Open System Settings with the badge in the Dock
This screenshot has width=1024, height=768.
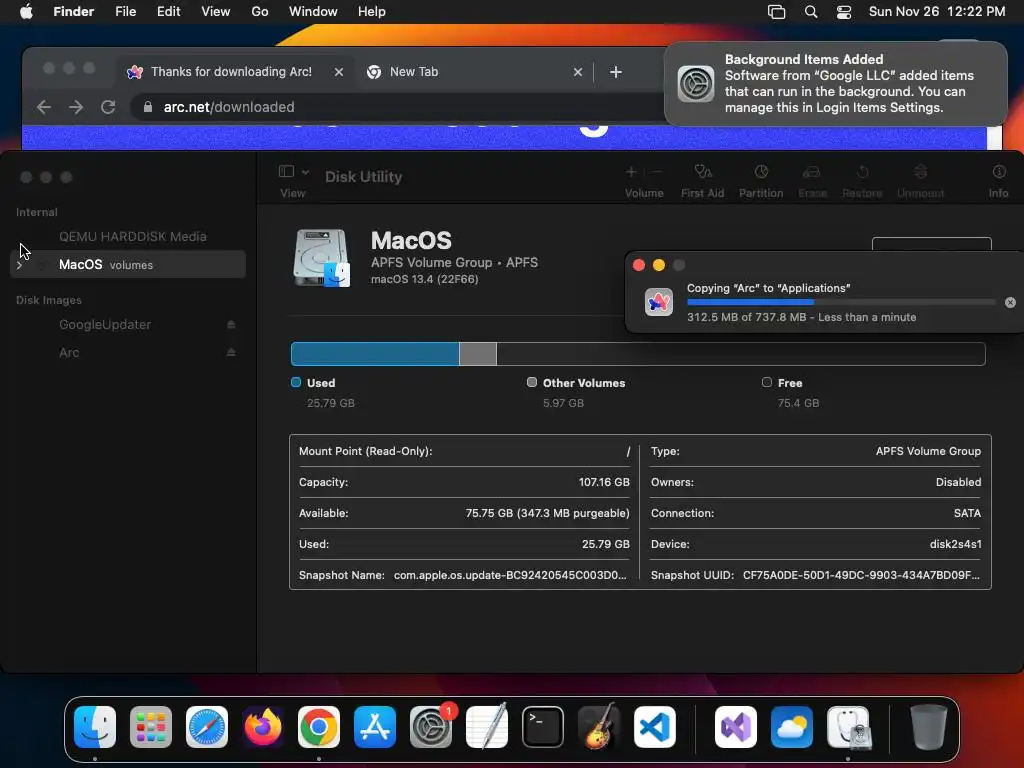(x=431, y=727)
